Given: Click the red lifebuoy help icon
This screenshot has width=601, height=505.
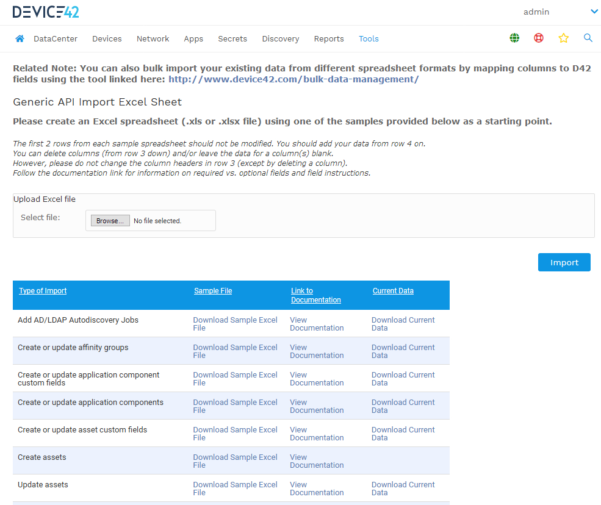Looking at the screenshot, I should click(539, 38).
